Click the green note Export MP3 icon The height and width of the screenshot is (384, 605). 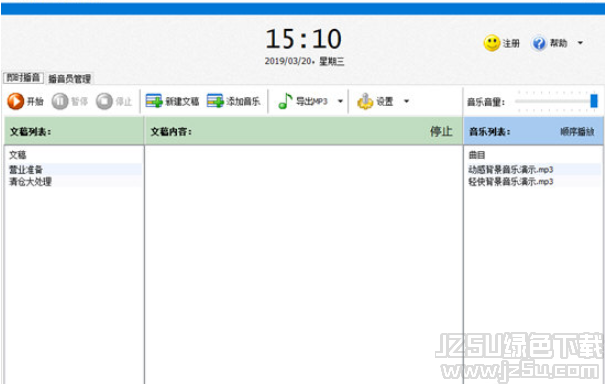tap(285, 101)
